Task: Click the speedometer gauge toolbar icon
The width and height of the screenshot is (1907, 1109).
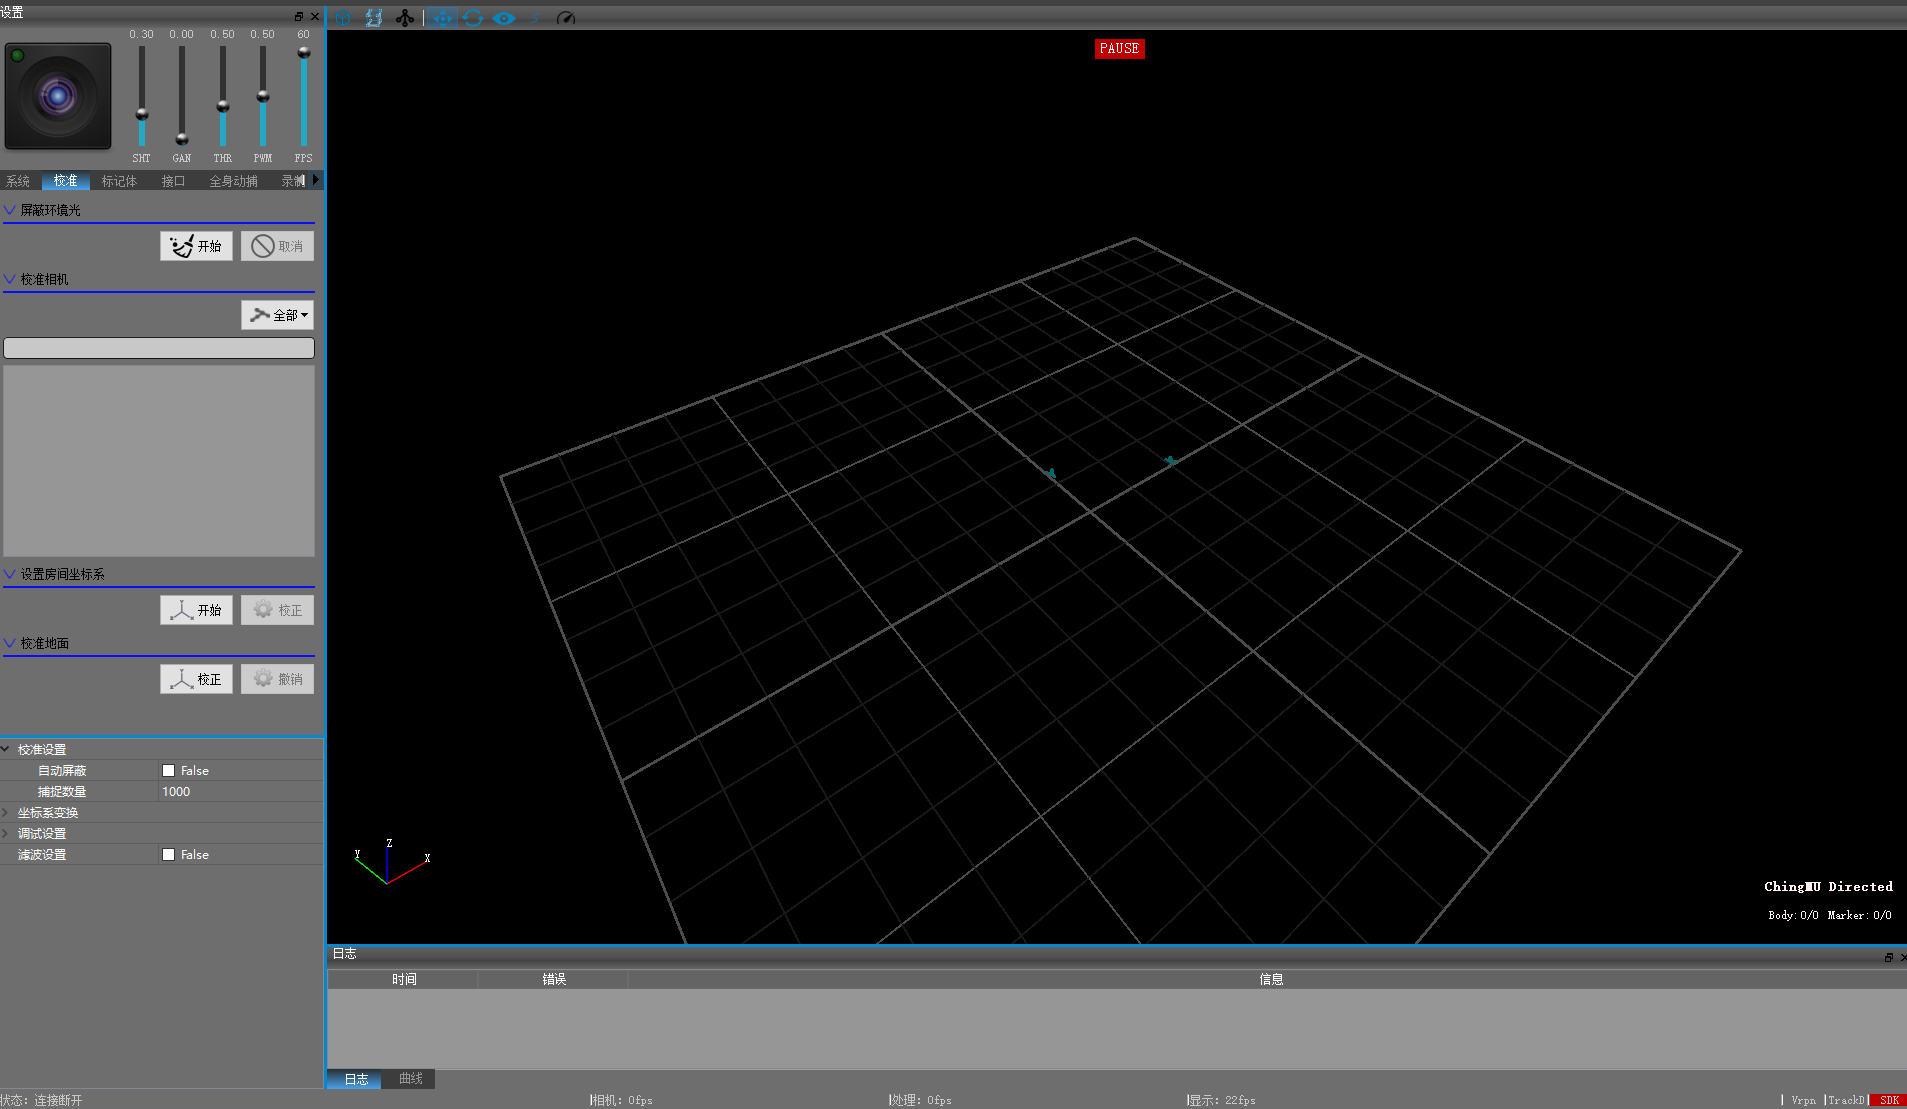Action: coord(566,18)
